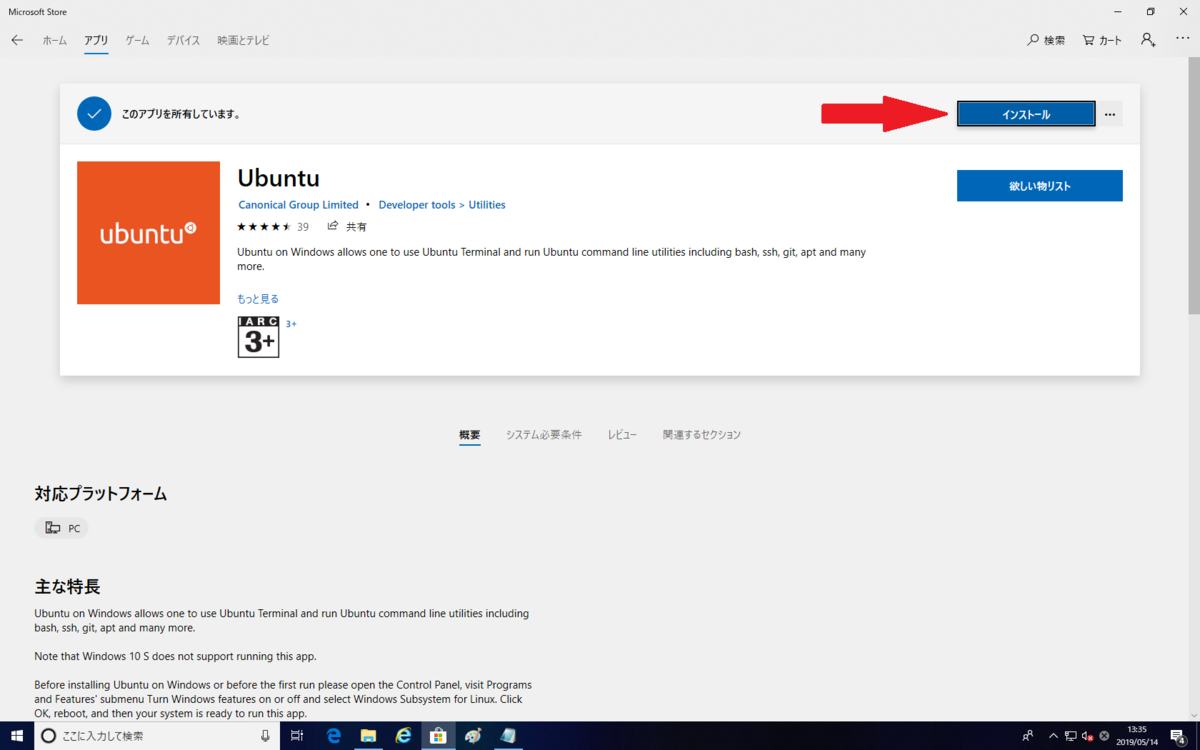1200x750 pixels.
Task: Go back with the arrow button
Action: (x=17, y=40)
